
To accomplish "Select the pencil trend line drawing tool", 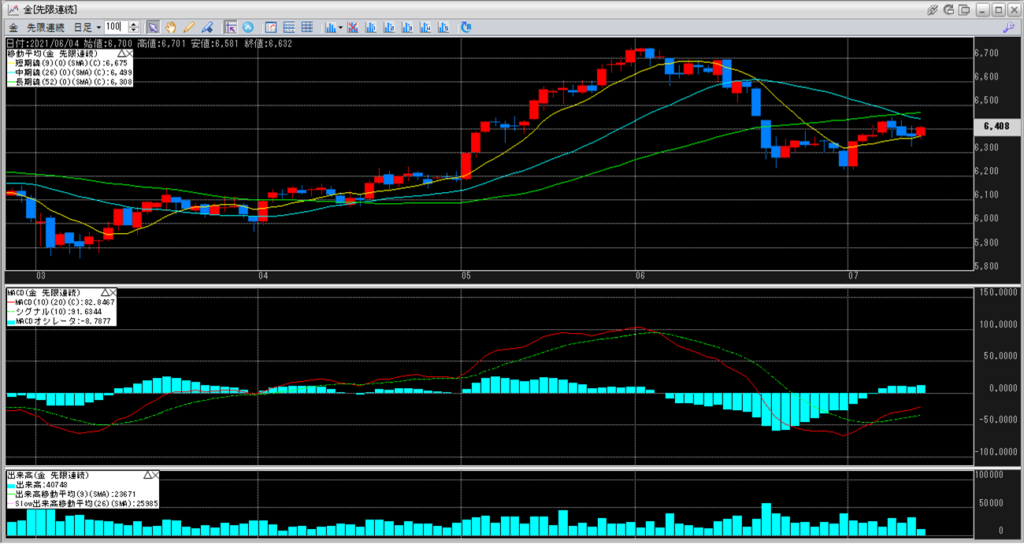I will 189,27.
